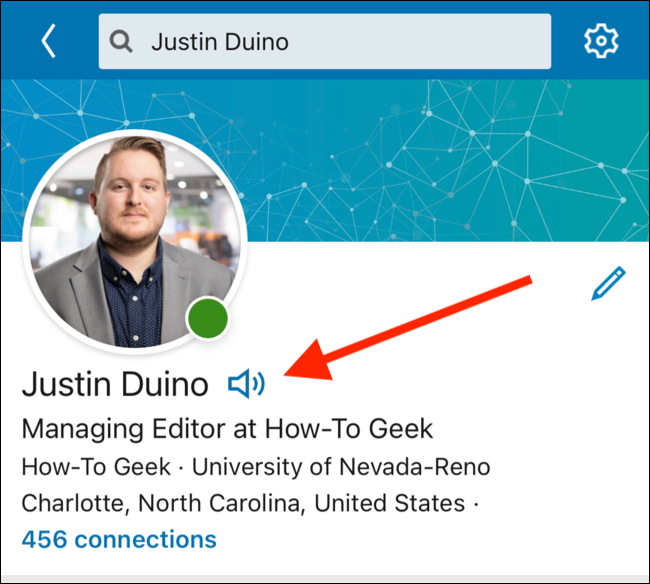Tap How-To Geek company text

(x=96, y=467)
